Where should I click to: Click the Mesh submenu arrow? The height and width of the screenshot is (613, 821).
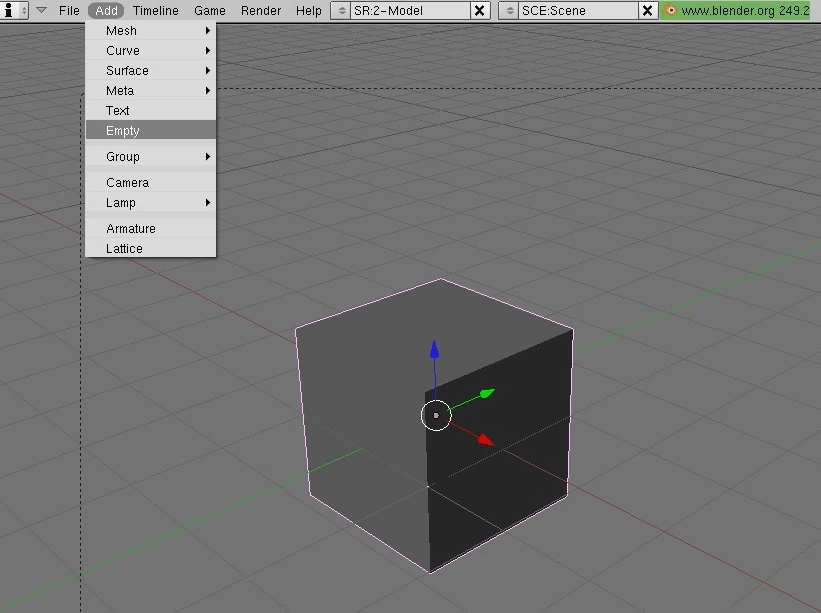tap(208, 30)
